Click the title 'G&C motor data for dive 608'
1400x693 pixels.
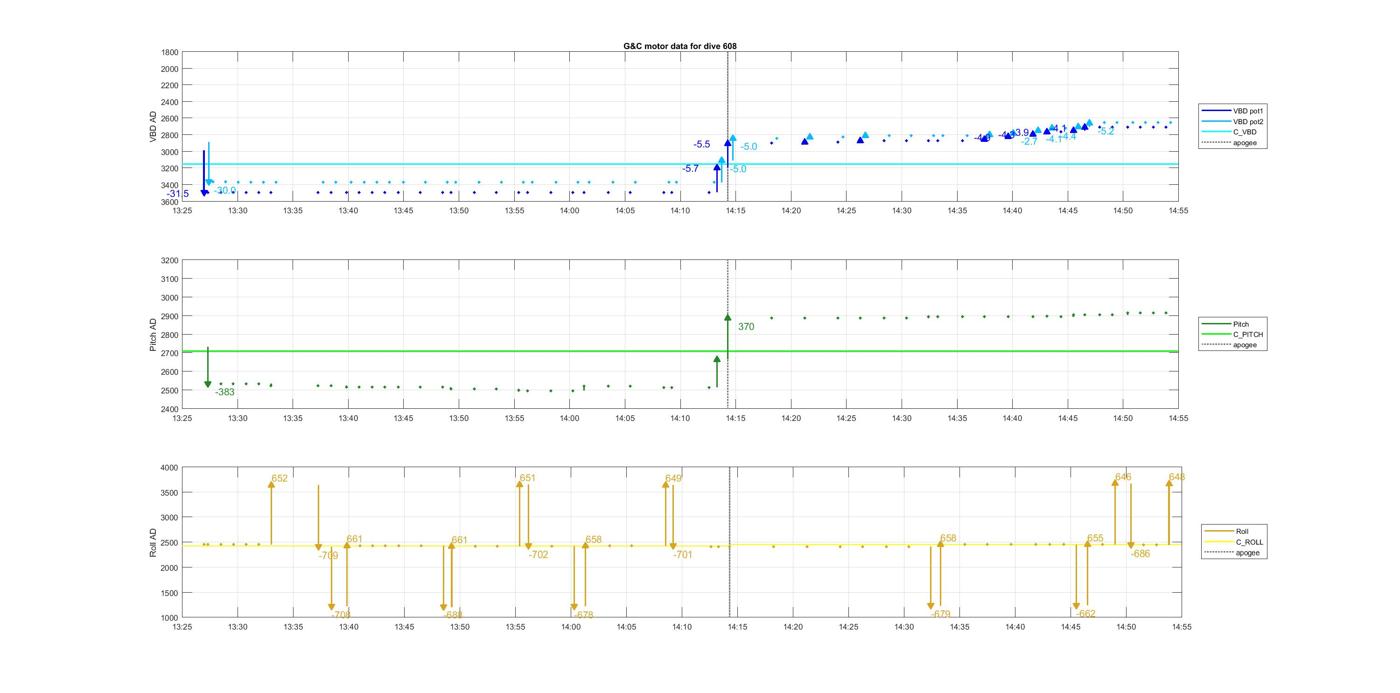[x=680, y=46]
